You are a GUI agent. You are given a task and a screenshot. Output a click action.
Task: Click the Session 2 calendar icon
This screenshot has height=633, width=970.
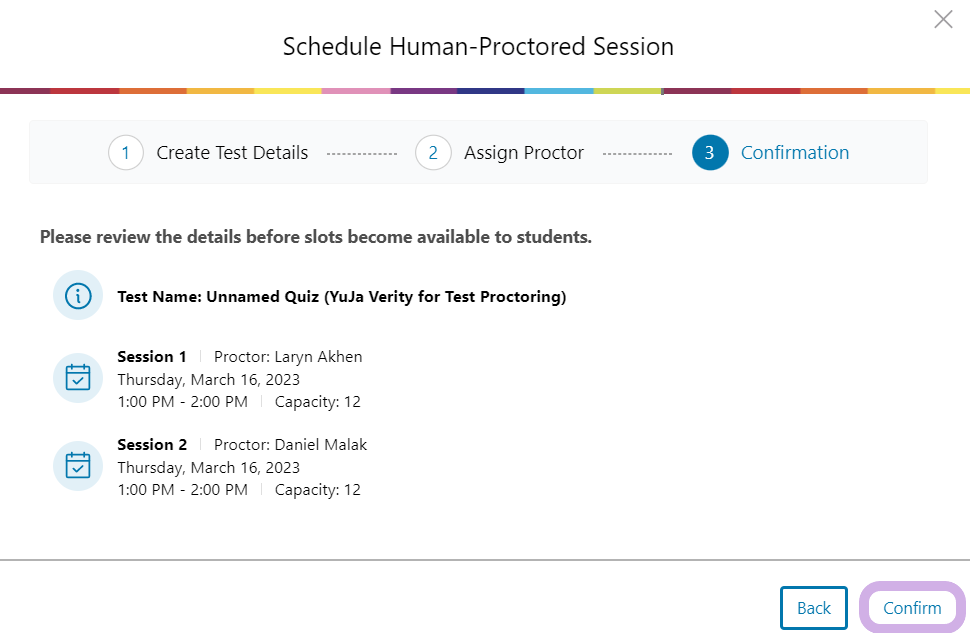[78, 466]
